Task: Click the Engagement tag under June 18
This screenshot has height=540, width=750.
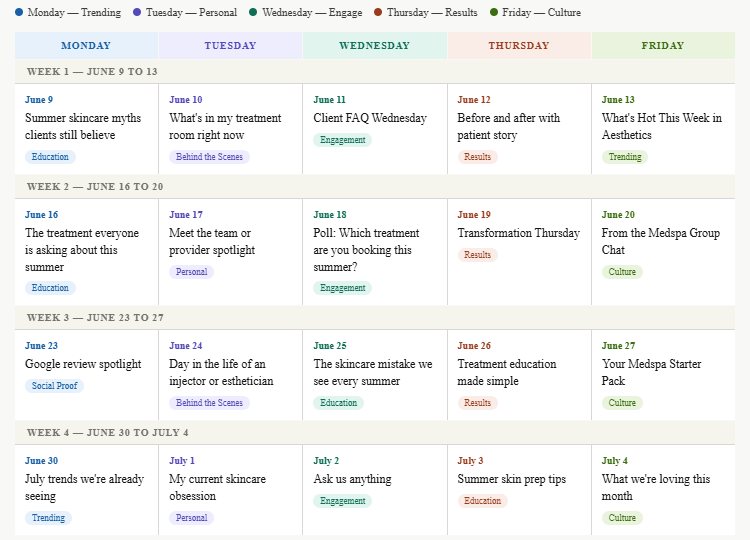Action: pyautogui.click(x=342, y=288)
